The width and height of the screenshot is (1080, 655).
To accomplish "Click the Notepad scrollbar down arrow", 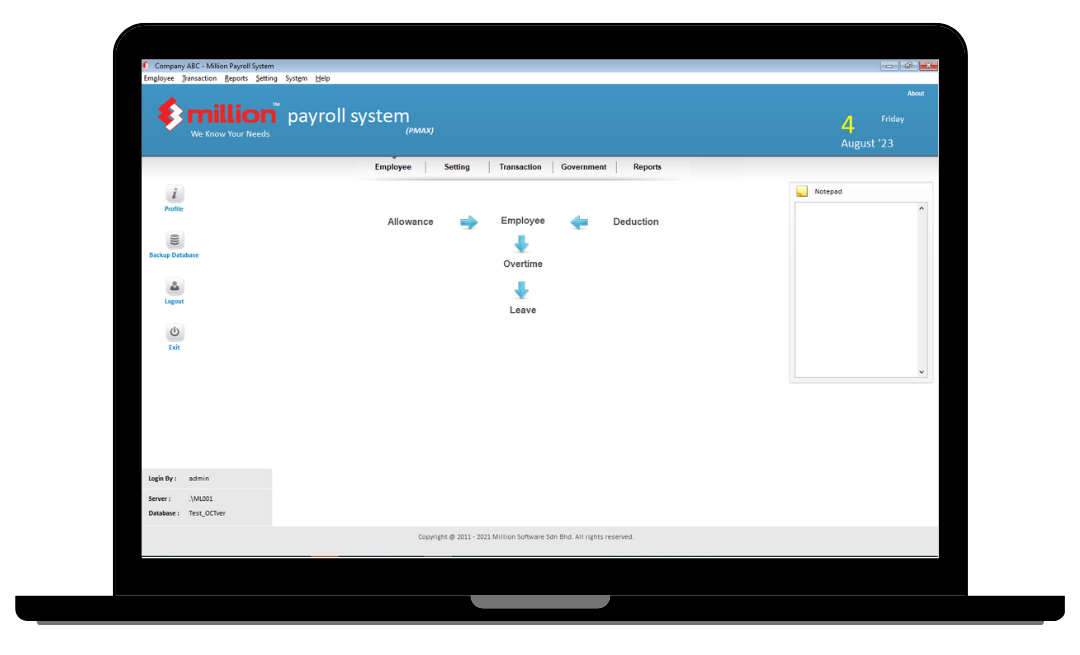I will 922,372.
